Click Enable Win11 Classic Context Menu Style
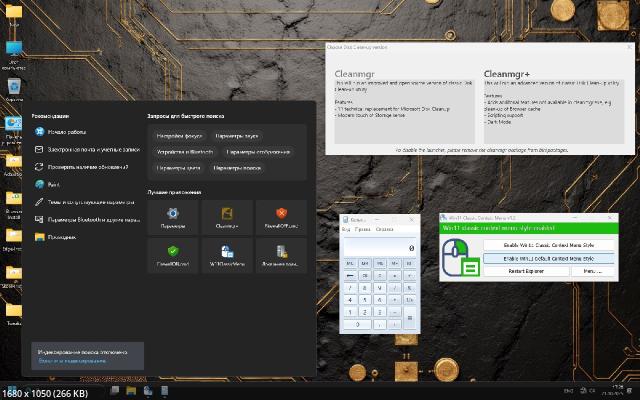Screen dimensions: 640x400 pos(548,244)
